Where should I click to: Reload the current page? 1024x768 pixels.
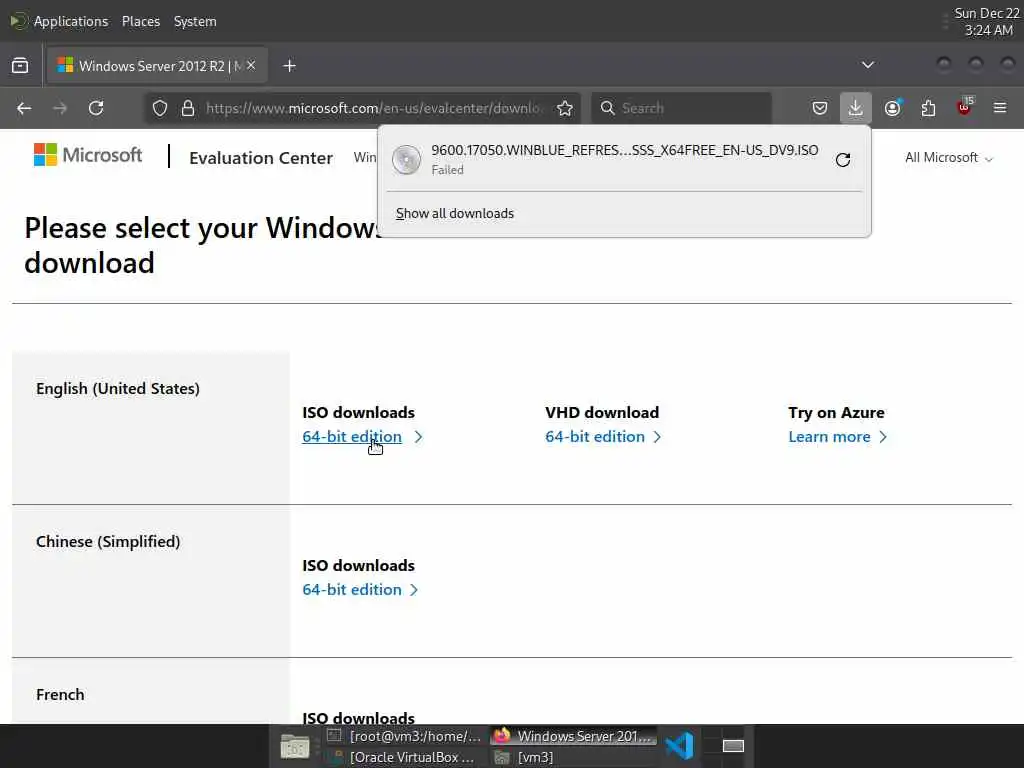96,108
